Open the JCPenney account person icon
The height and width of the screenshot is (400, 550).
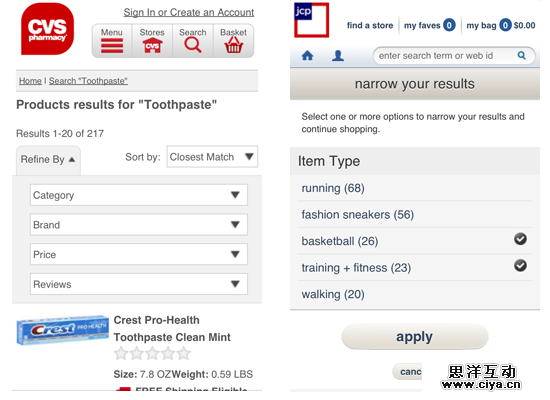click(338, 55)
